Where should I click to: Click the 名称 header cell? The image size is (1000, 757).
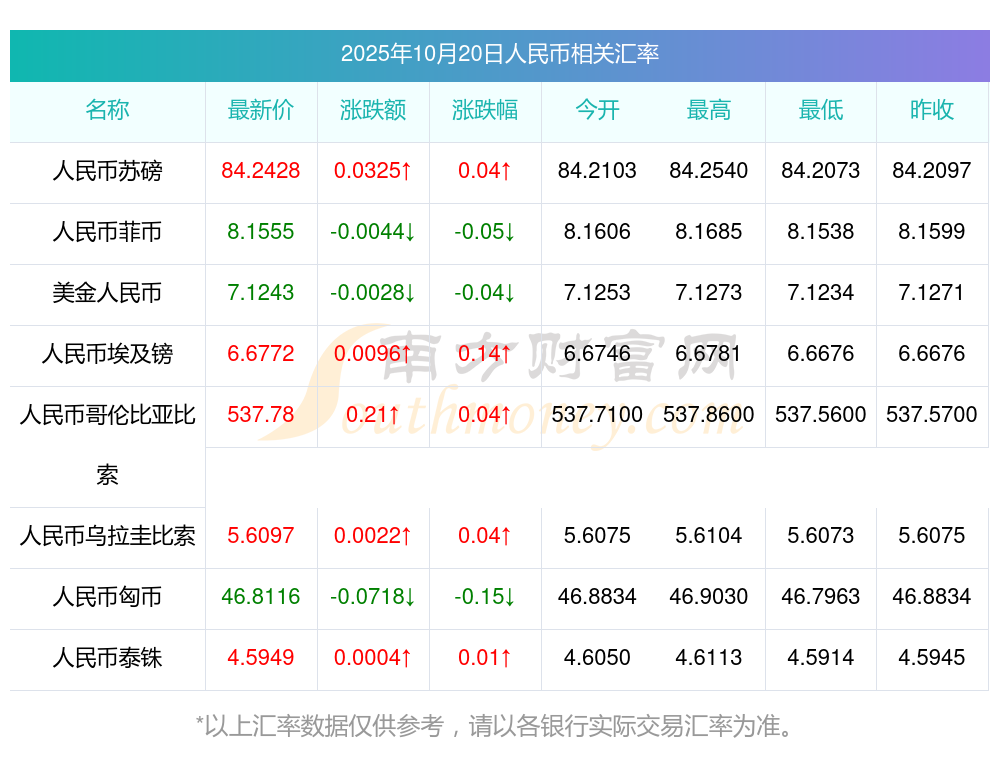click(107, 112)
